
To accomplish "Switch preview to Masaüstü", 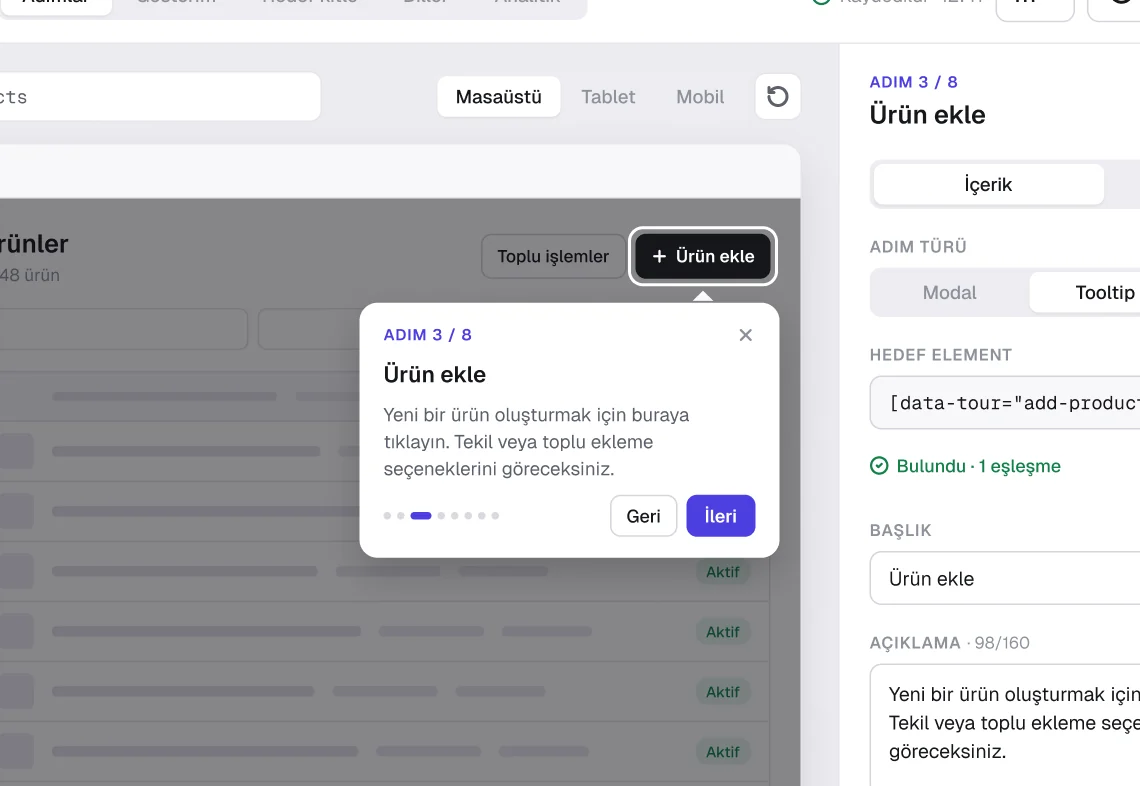I will pos(499,97).
